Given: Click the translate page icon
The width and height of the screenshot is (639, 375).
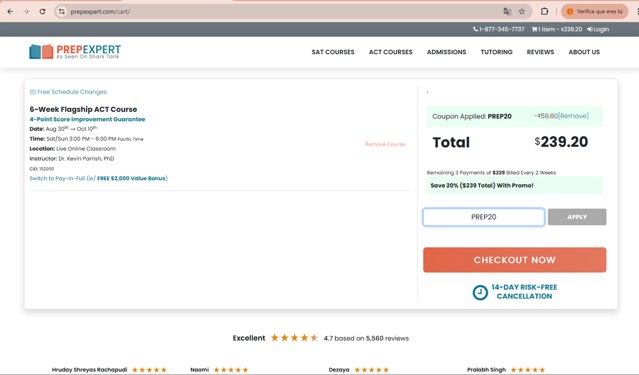Looking at the screenshot, I should [507, 11].
